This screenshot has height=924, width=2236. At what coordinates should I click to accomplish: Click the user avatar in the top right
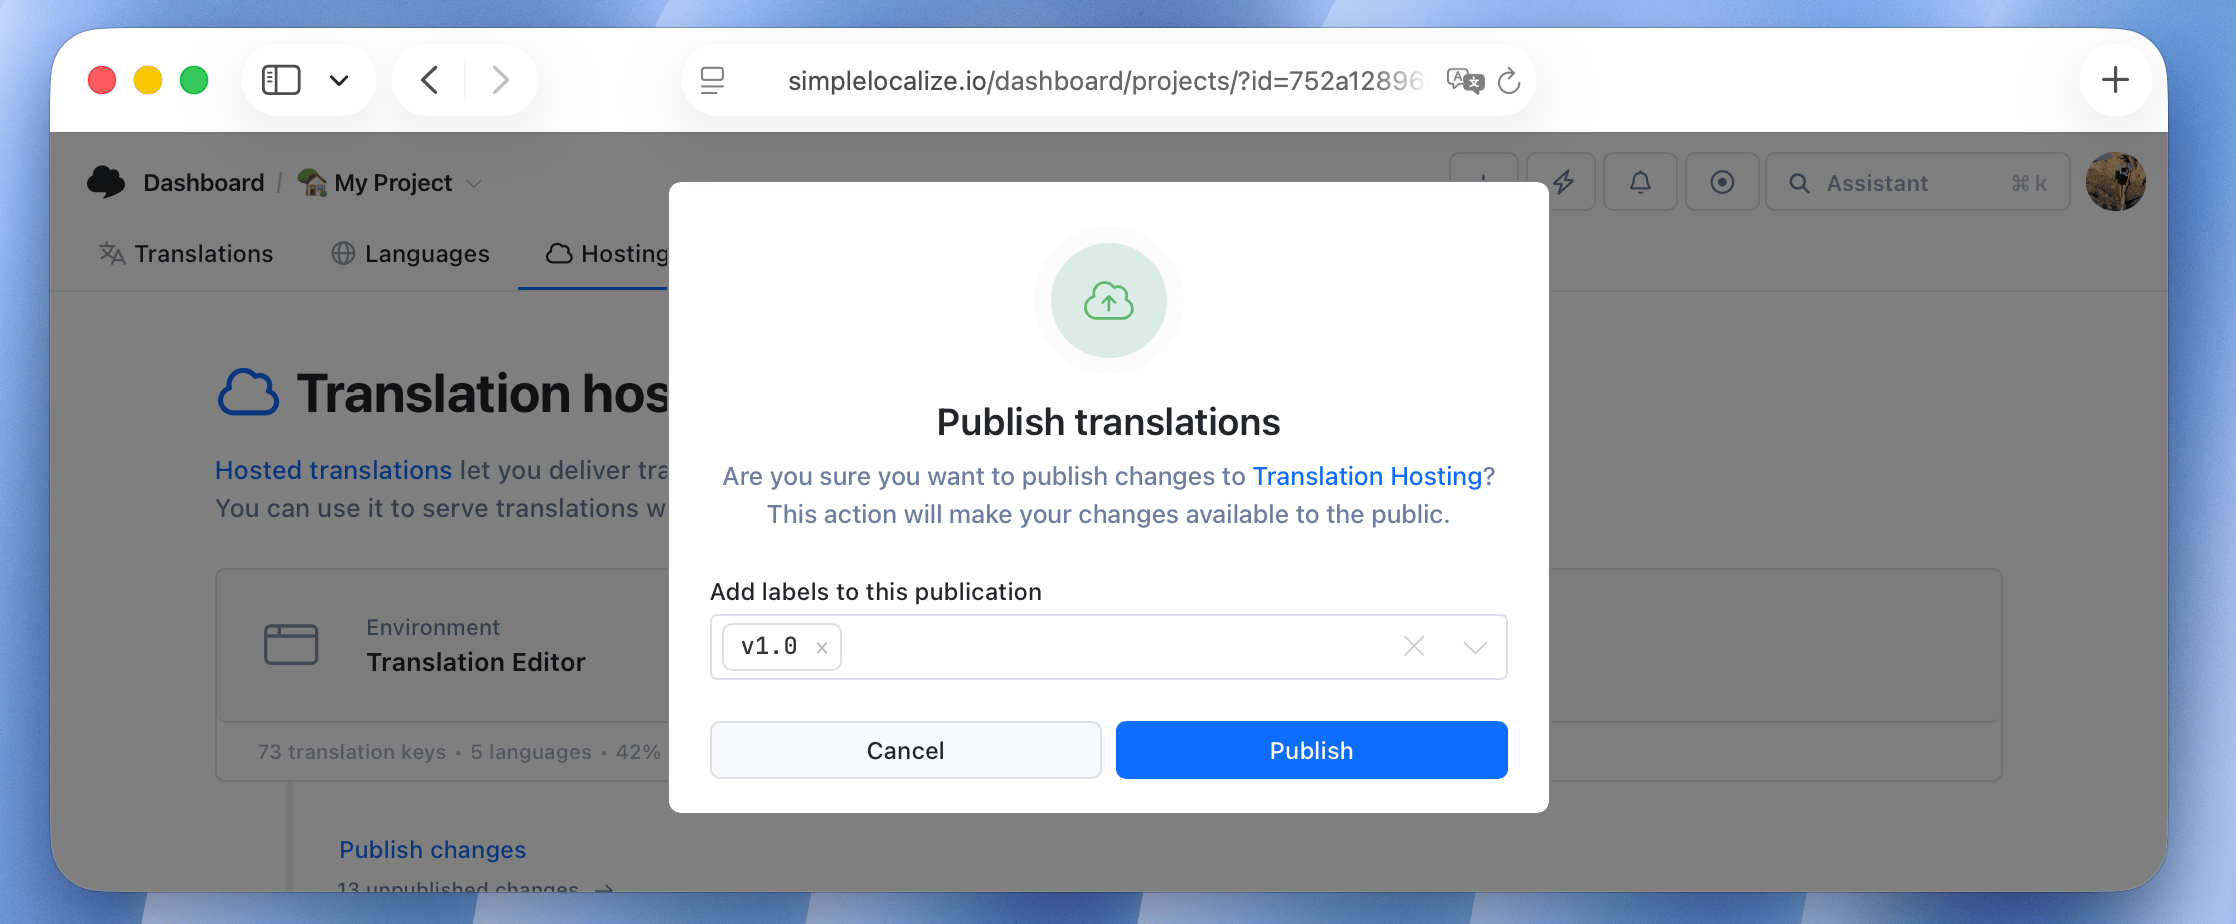point(2116,181)
